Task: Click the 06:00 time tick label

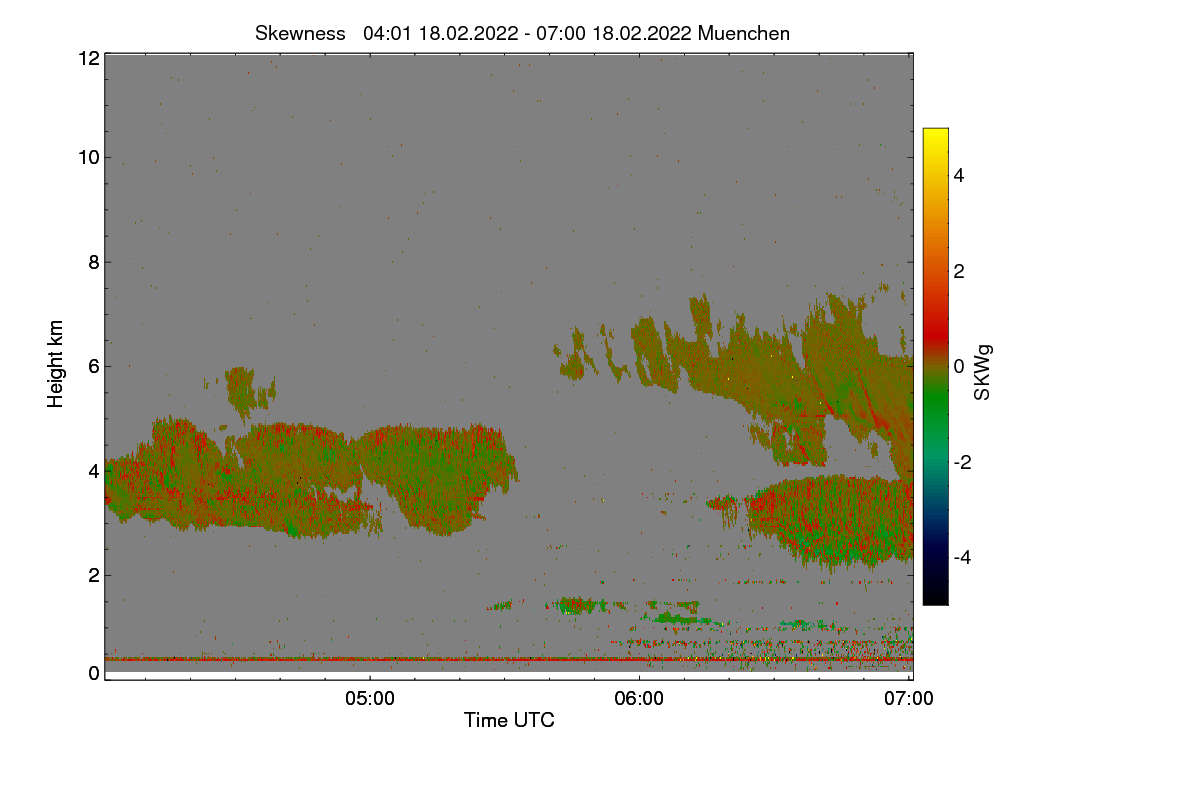Action: tap(639, 699)
